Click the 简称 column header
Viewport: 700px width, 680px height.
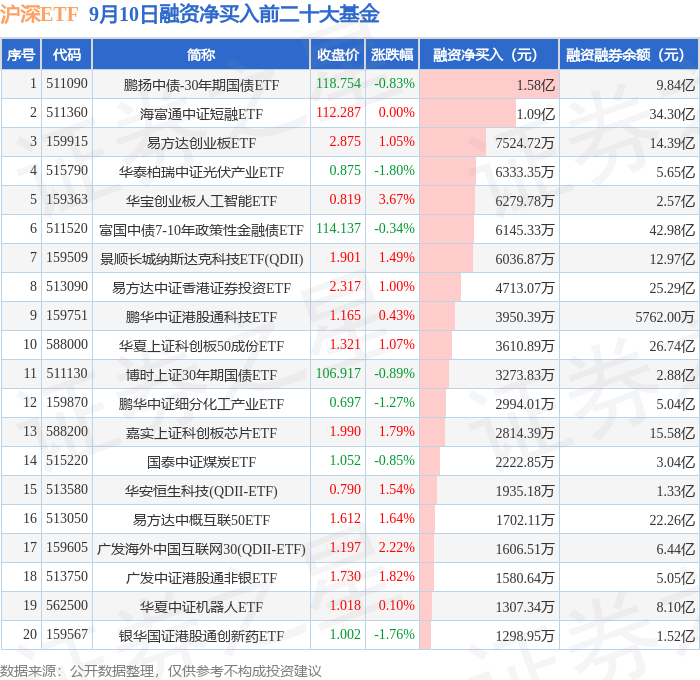(201, 54)
